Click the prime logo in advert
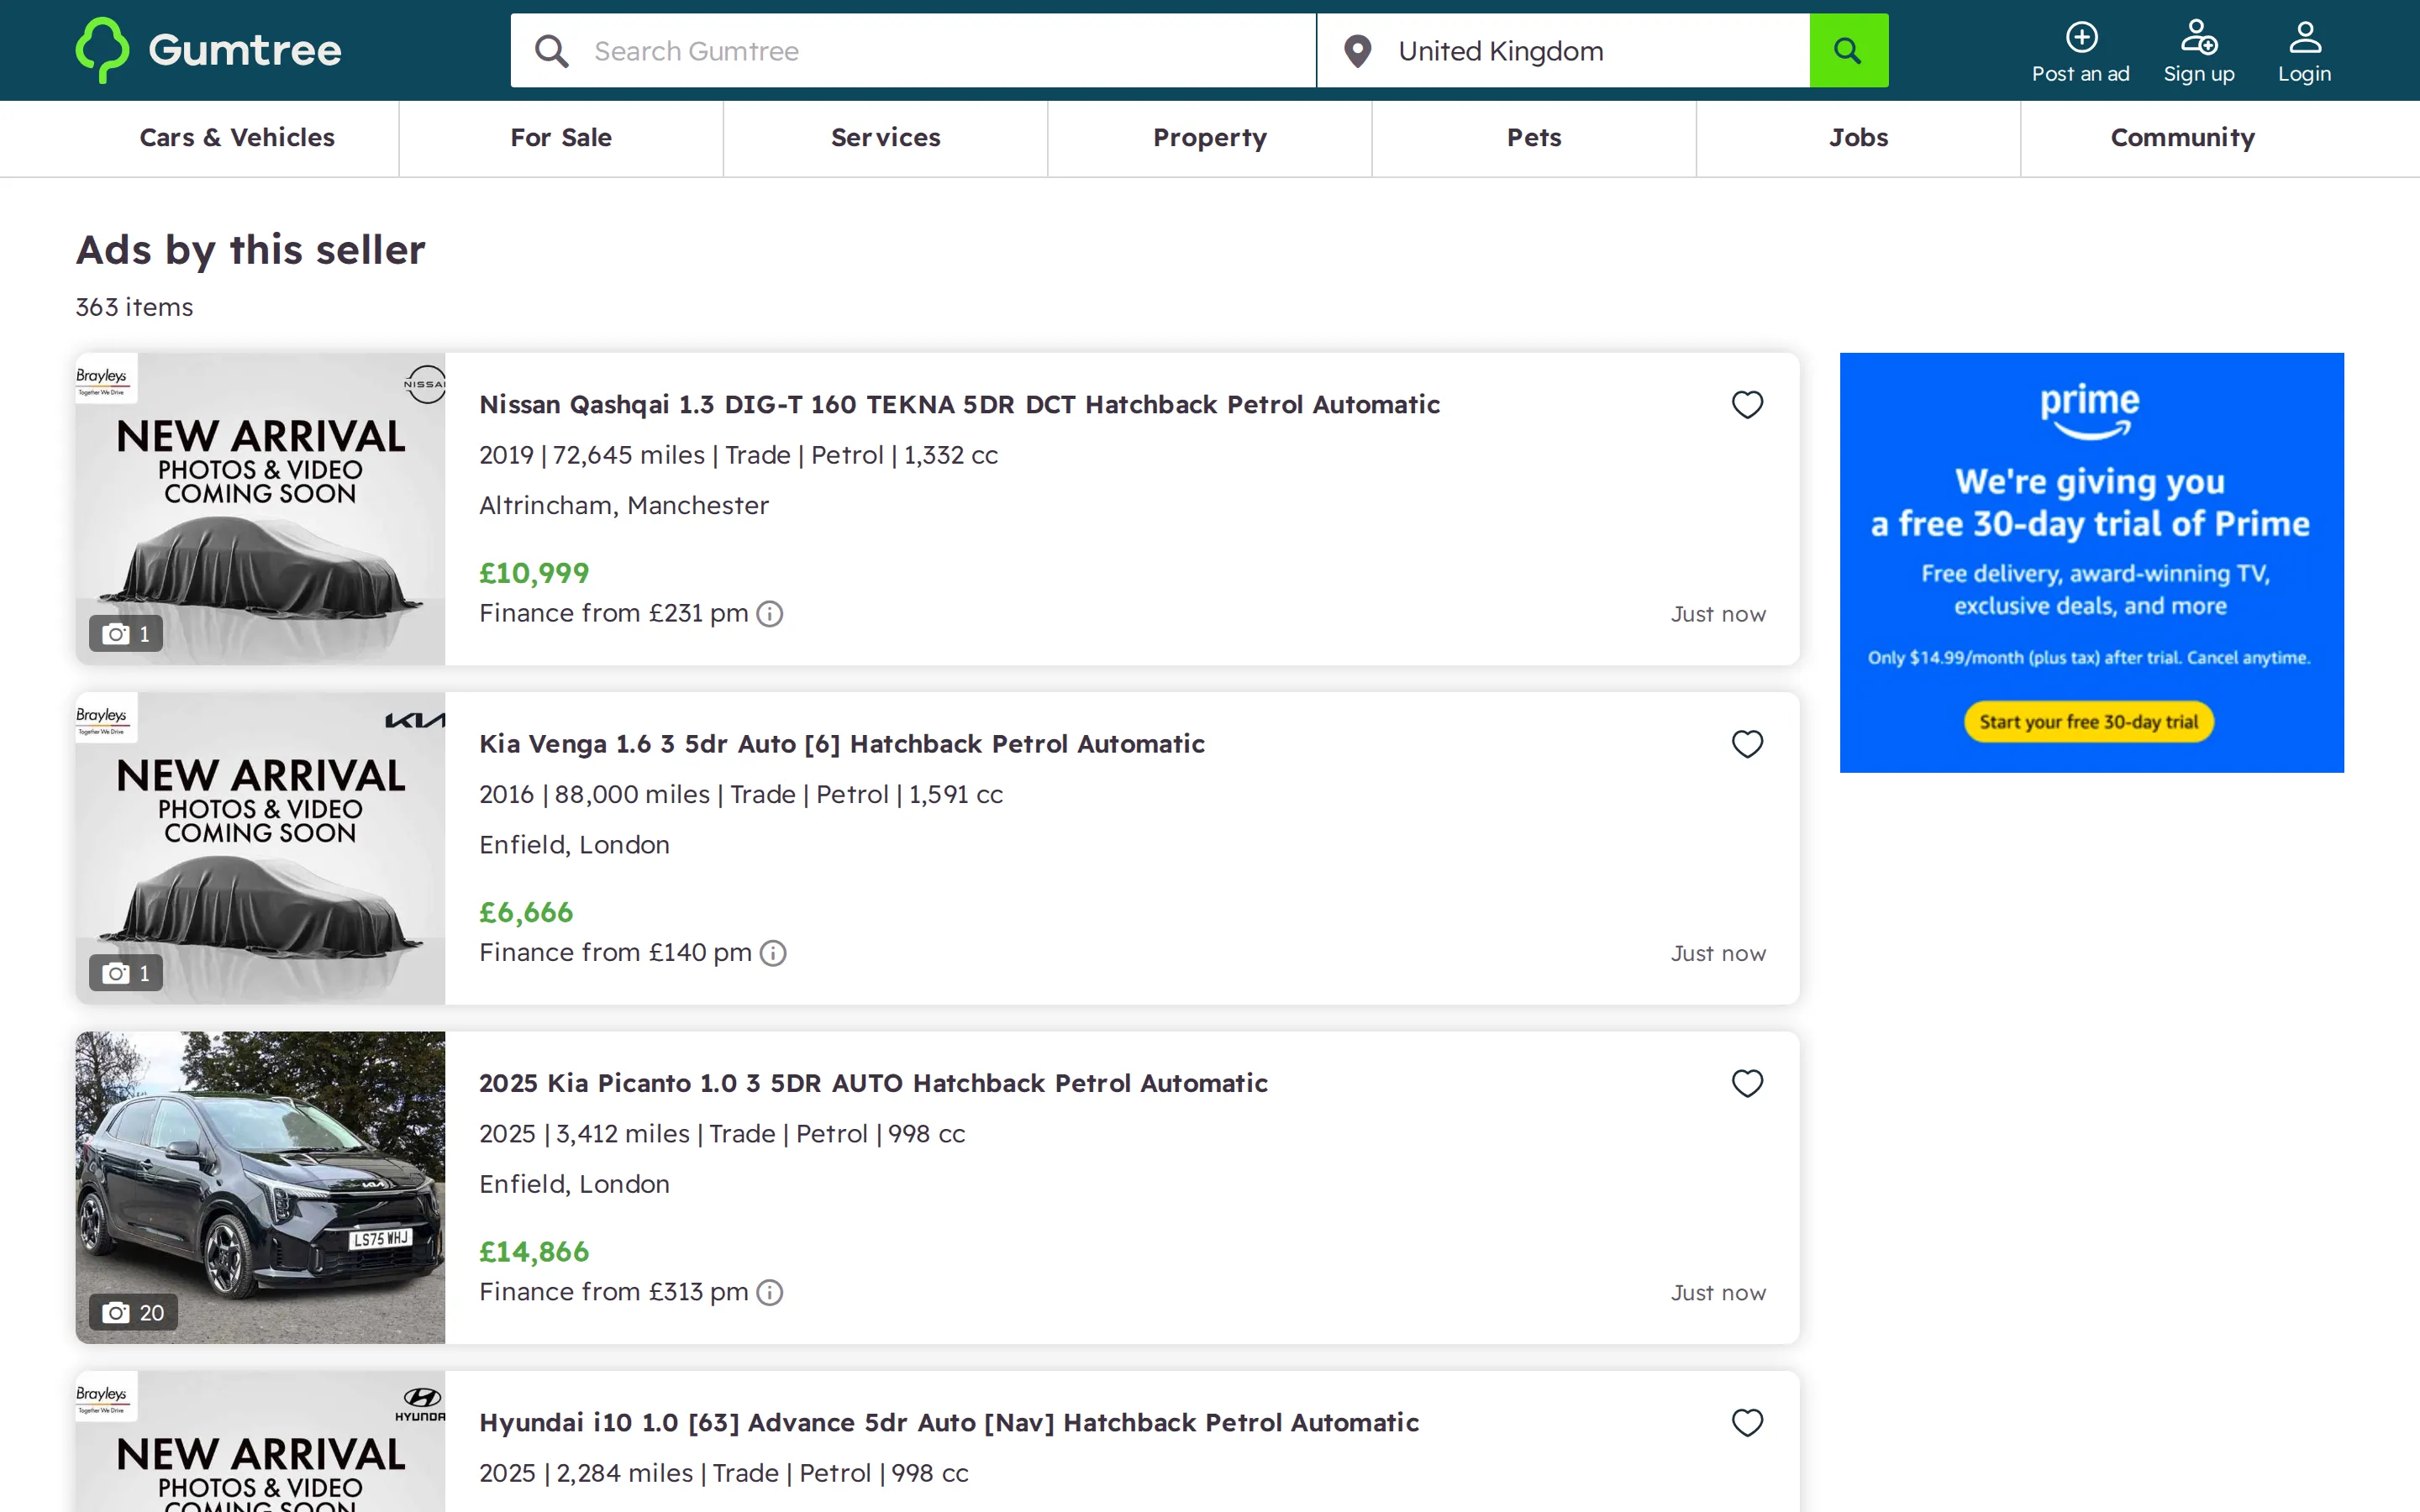Screen dimensions: 2420x1512 point(2089,410)
